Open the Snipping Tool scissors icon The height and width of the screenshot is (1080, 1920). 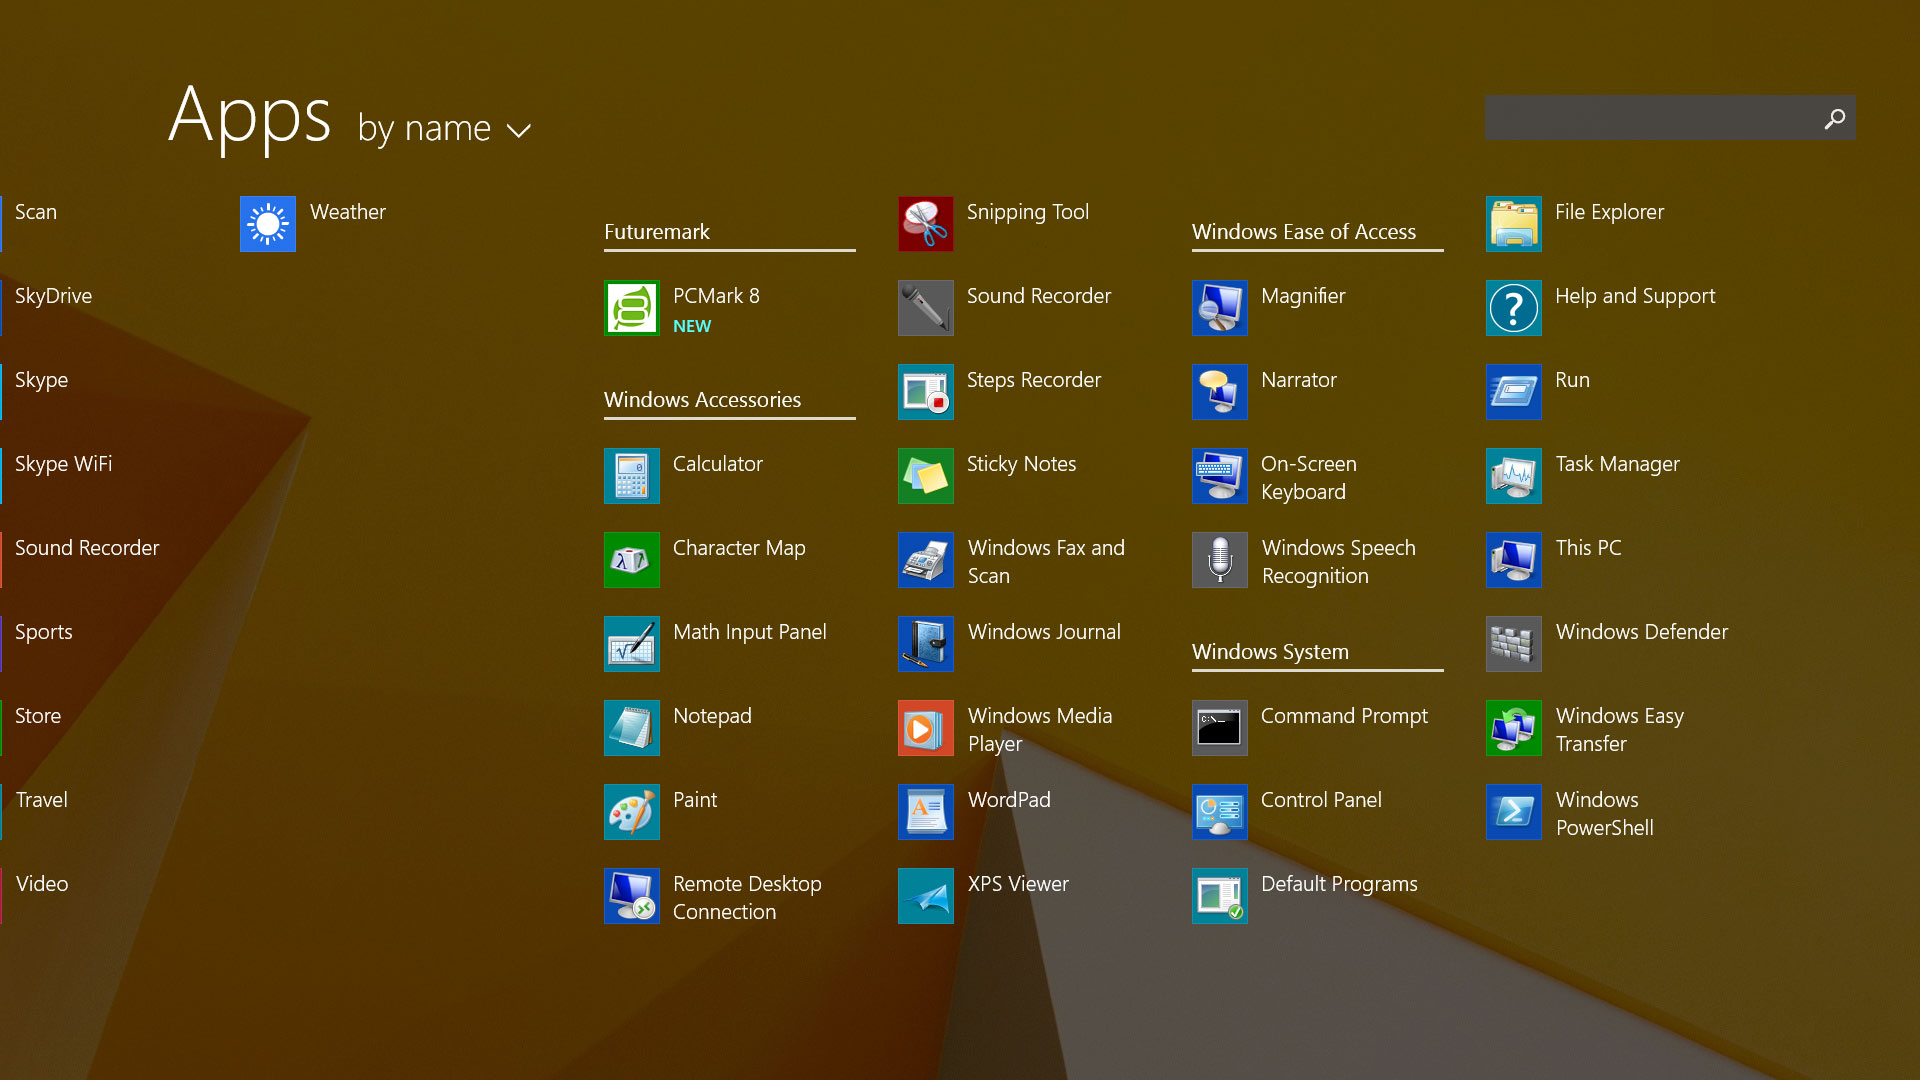coord(925,224)
